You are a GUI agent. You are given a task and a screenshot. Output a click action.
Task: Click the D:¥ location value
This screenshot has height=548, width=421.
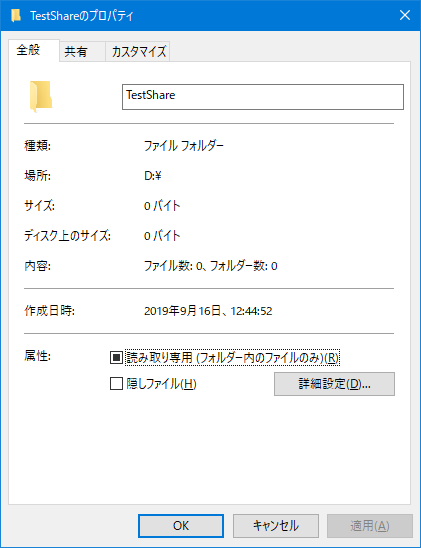point(152,175)
